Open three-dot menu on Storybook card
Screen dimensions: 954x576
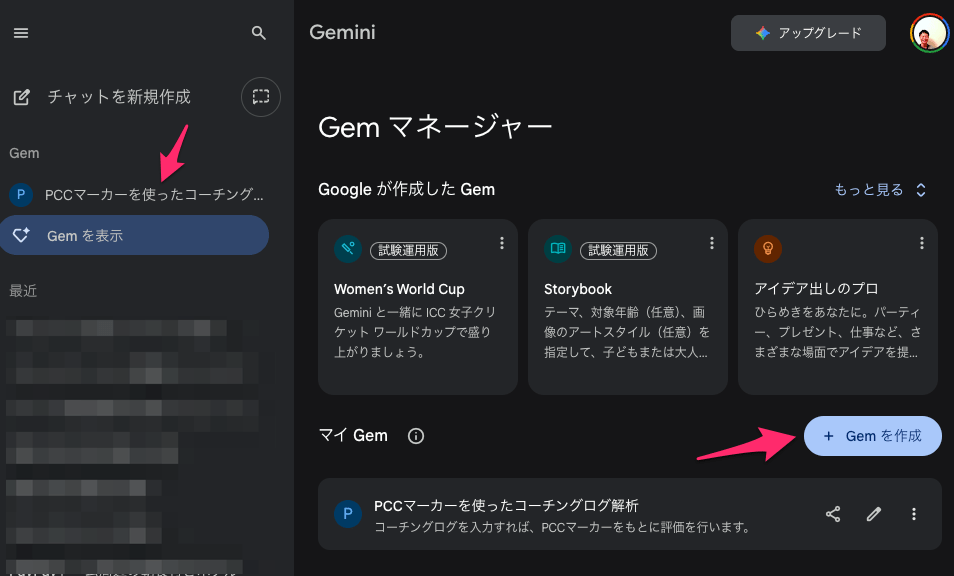711,243
